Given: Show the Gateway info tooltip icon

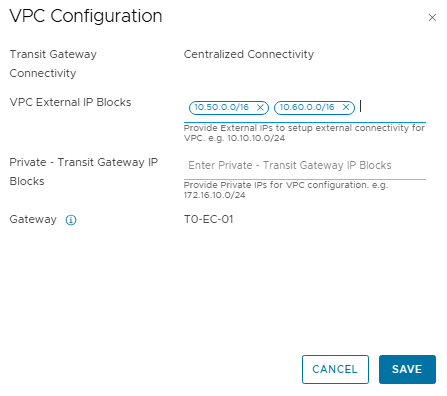Looking at the screenshot, I should coord(71,220).
